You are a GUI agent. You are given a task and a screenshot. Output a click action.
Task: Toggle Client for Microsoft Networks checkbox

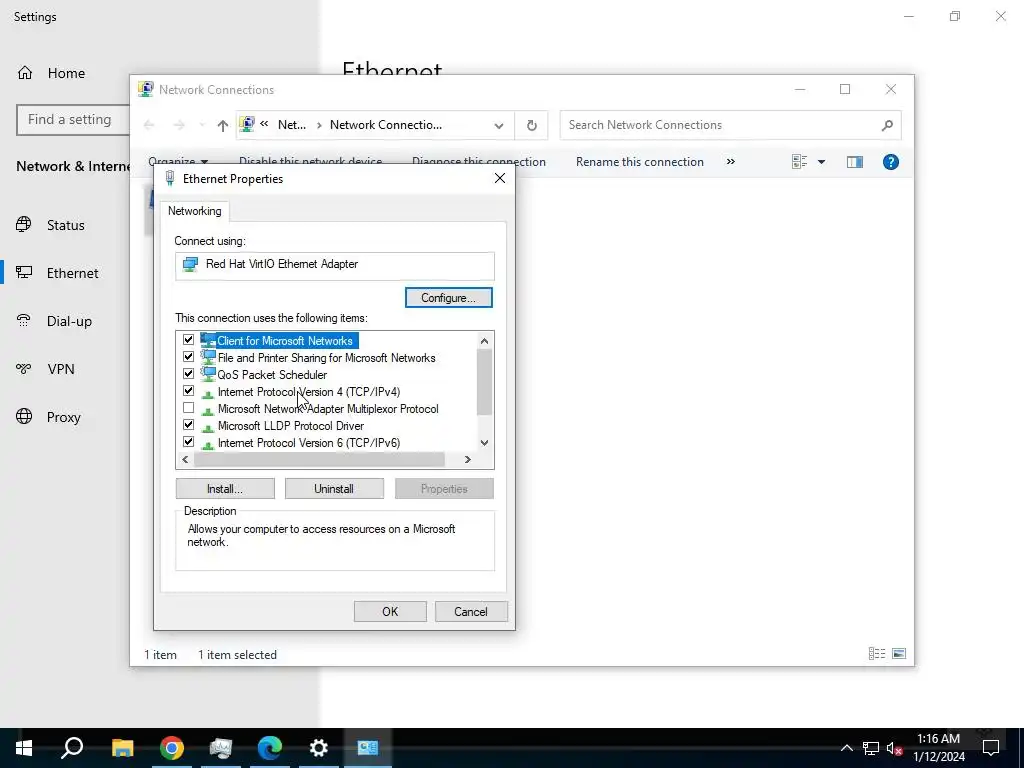click(189, 340)
